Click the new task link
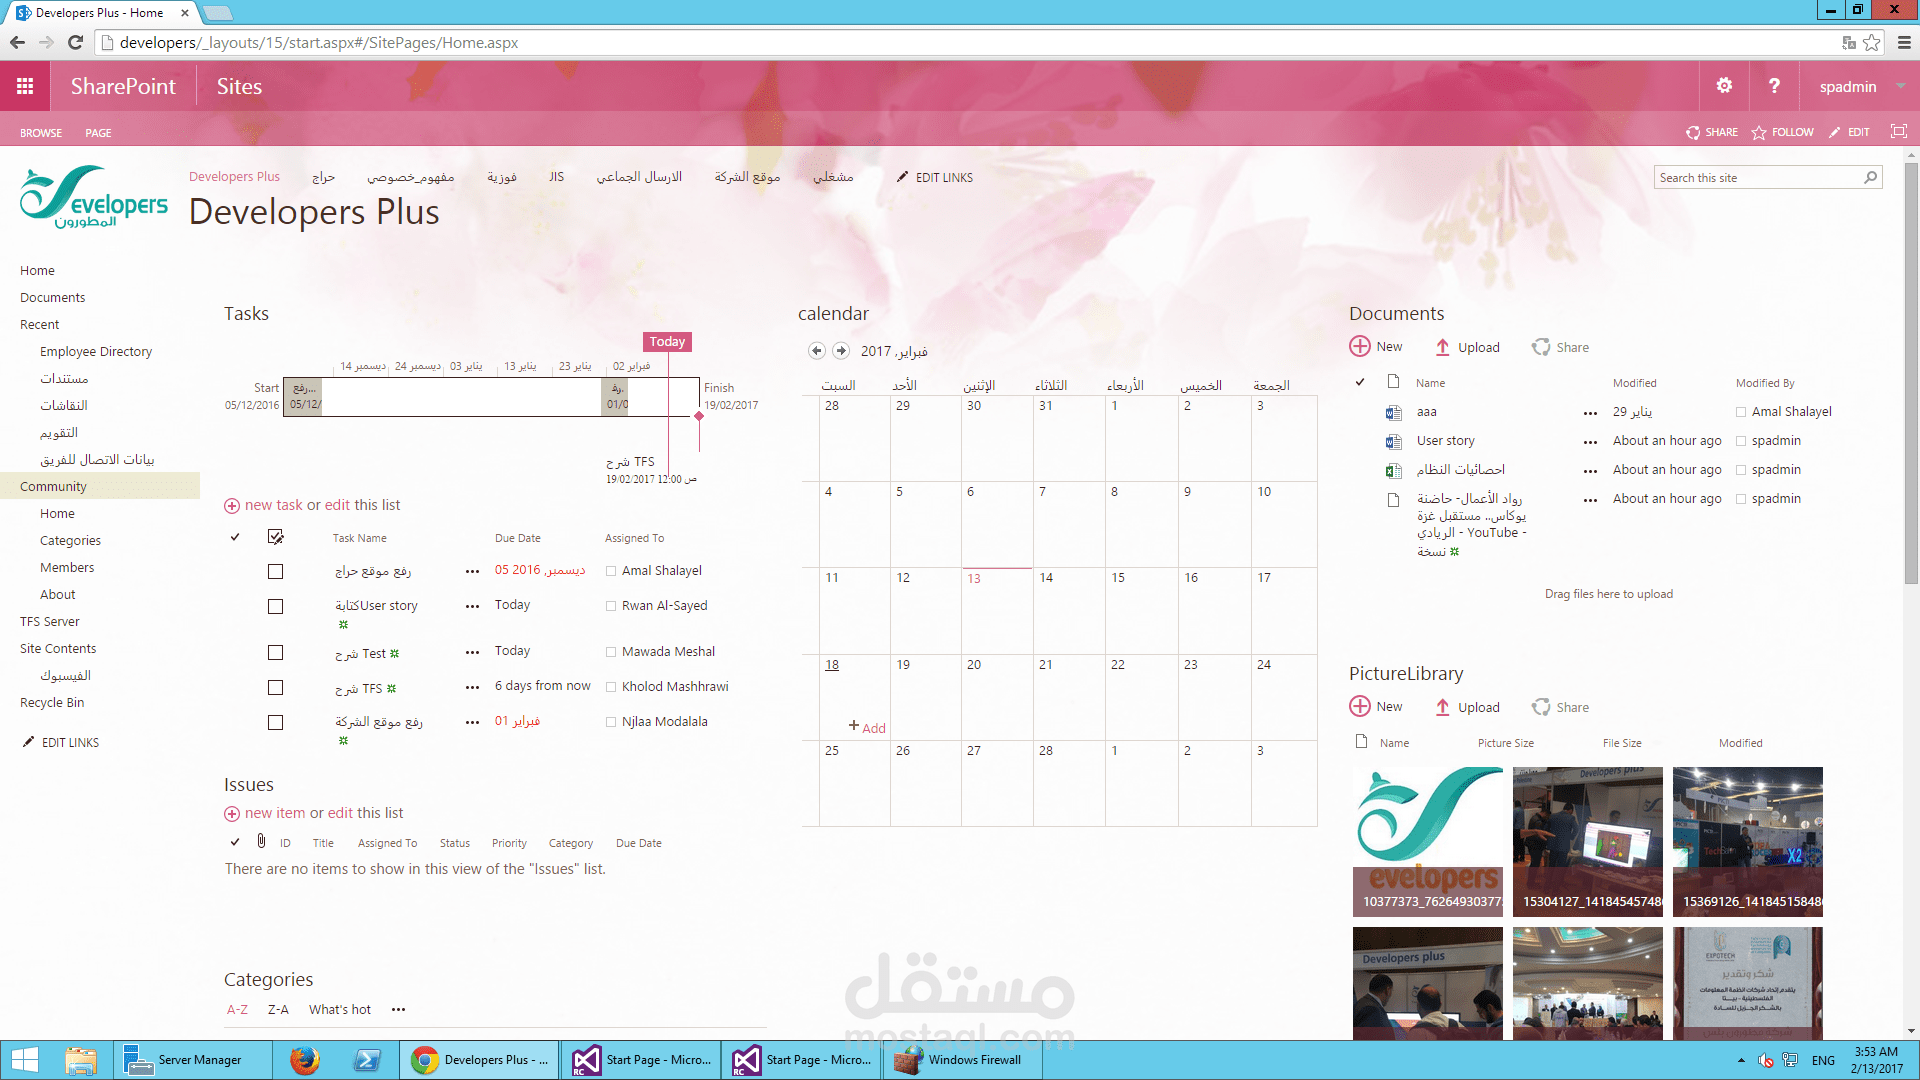Viewport: 1920px width, 1080px height. pyautogui.click(x=273, y=506)
